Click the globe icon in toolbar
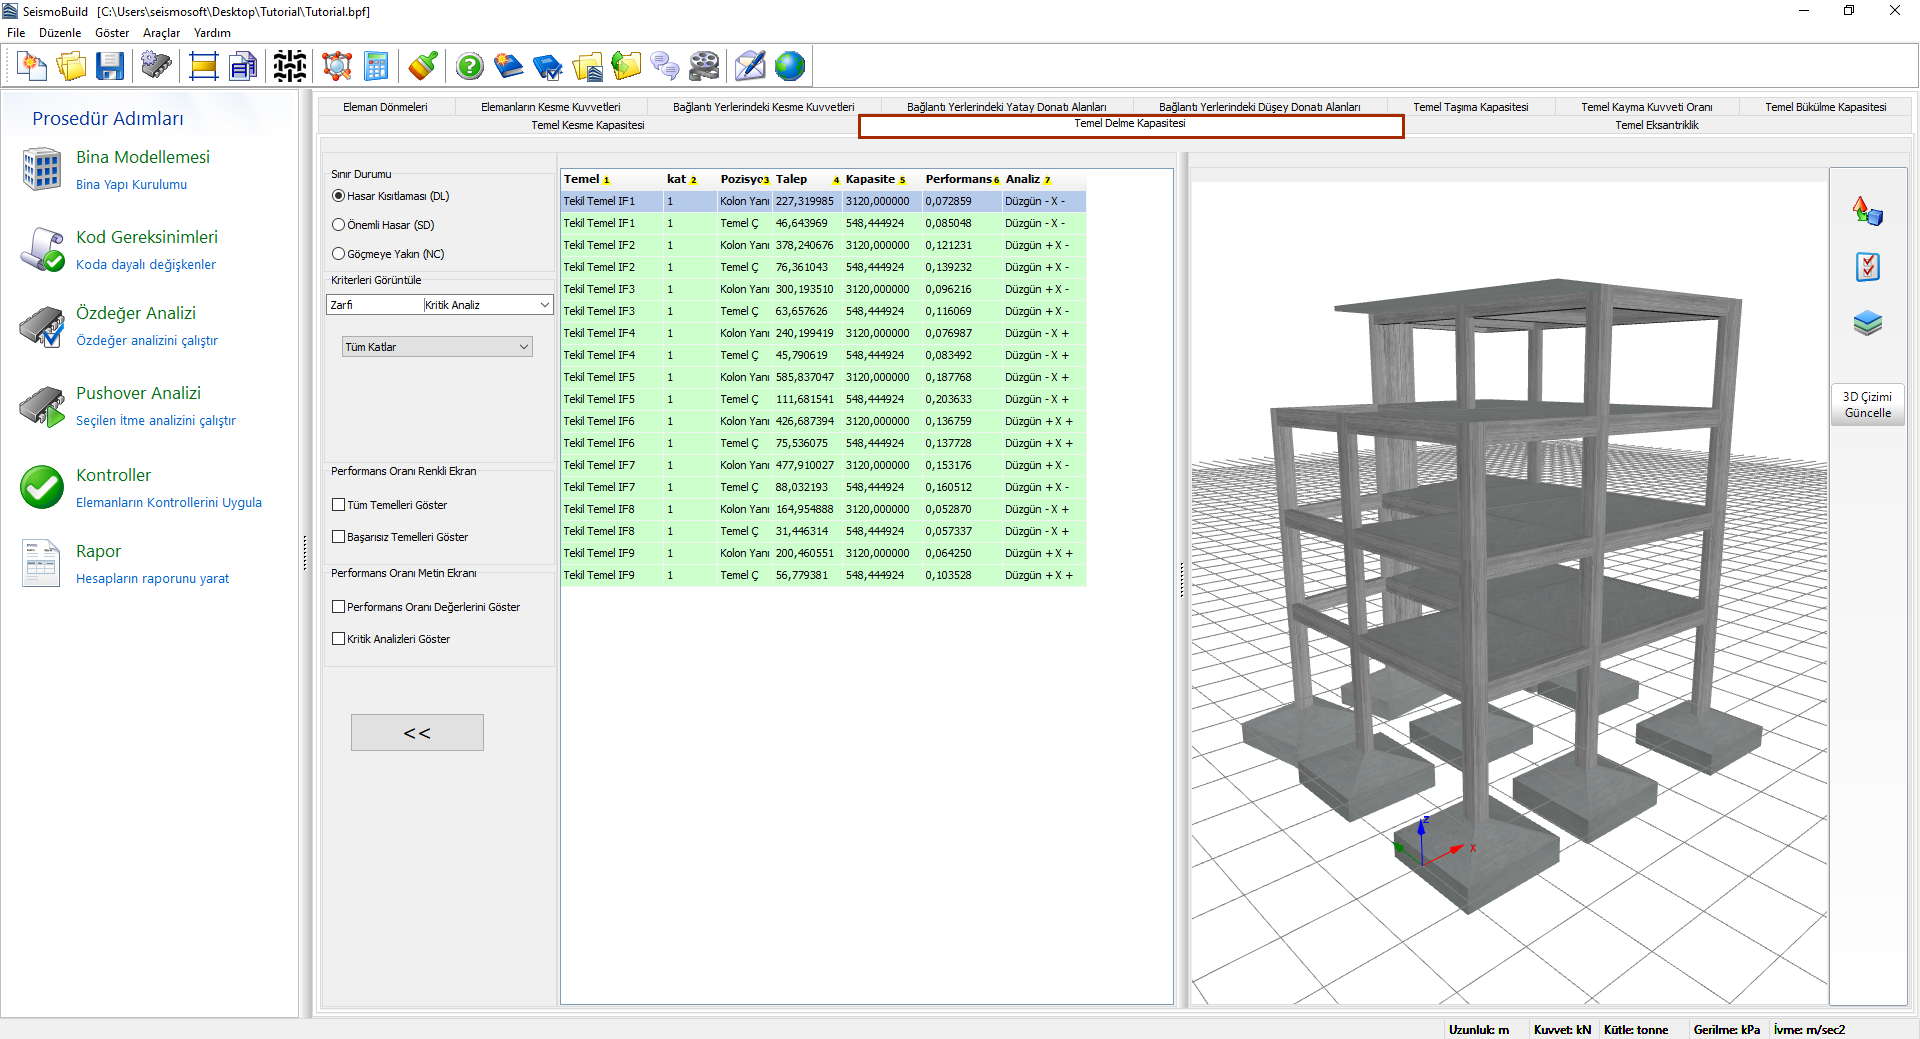The width and height of the screenshot is (1920, 1039). point(789,67)
